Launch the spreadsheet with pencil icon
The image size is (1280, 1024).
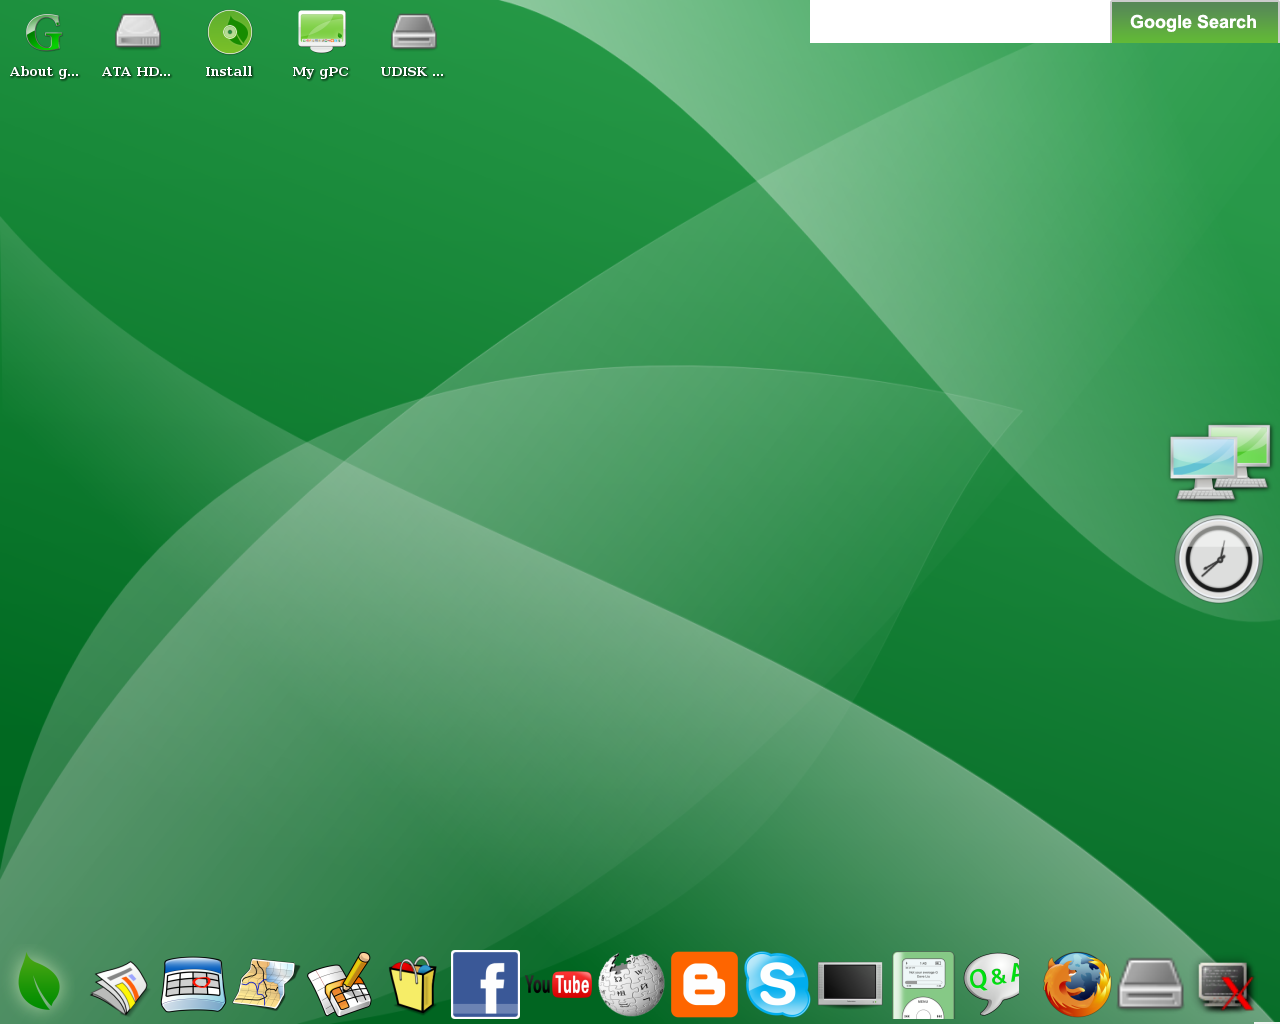click(340, 985)
